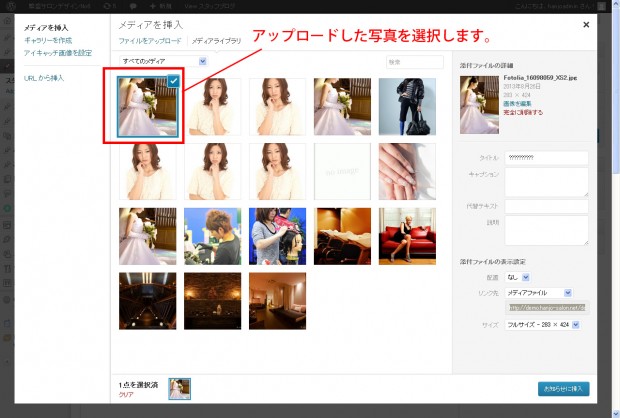Image resolution: width=620 pixels, height=418 pixels.
Task: Open the サイズ size dropdown
Action: click(543, 325)
